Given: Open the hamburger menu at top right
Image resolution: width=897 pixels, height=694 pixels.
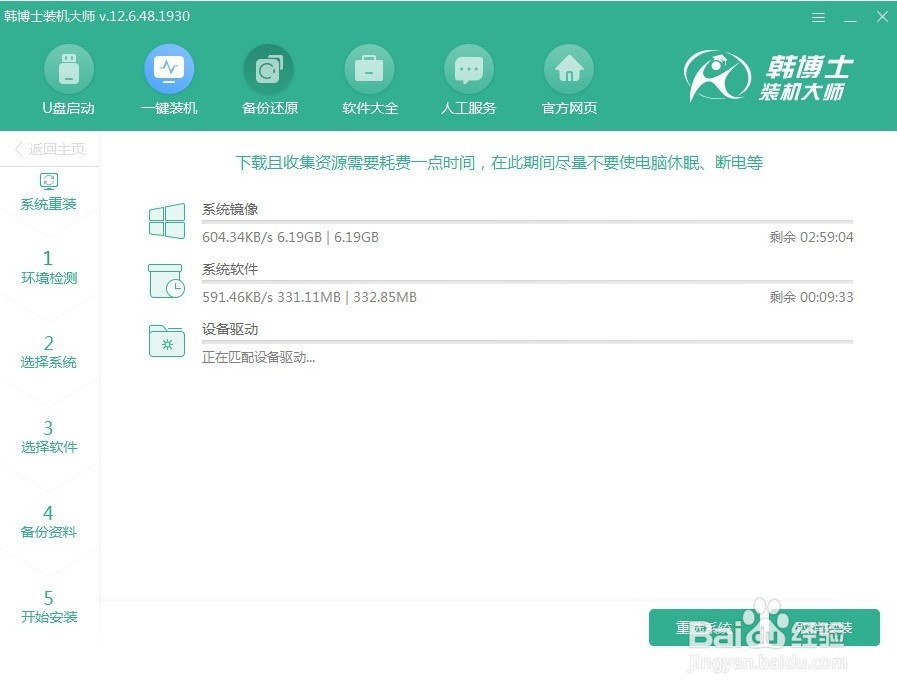Looking at the screenshot, I should 818,16.
